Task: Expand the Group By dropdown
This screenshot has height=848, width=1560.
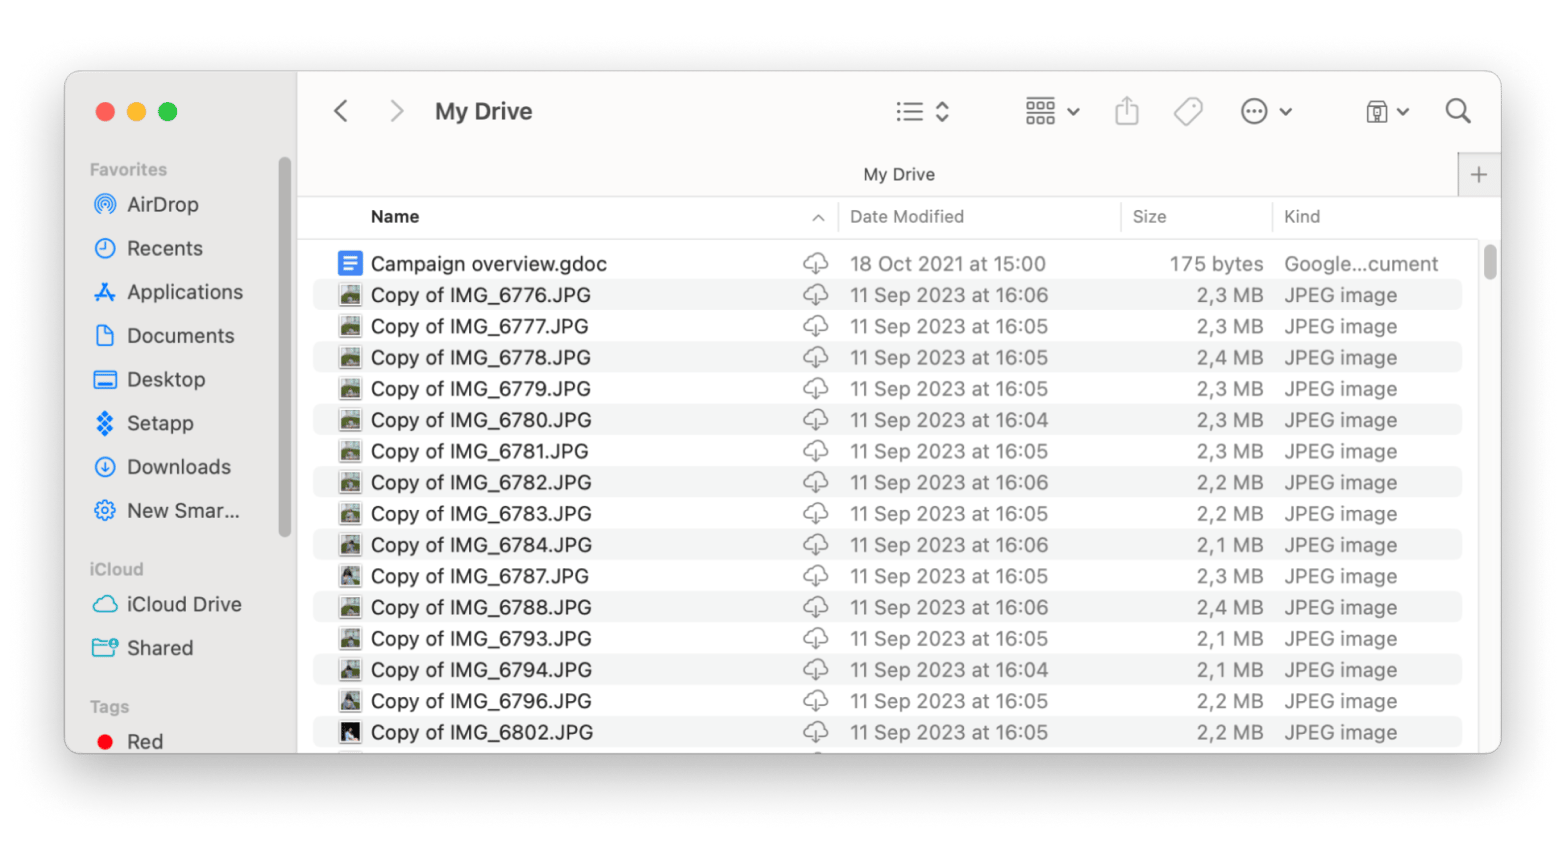Action: [x=1052, y=111]
